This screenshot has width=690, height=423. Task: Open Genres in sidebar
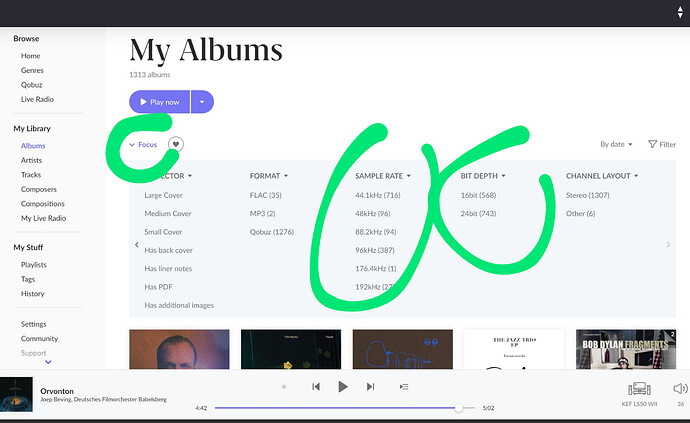(32, 70)
